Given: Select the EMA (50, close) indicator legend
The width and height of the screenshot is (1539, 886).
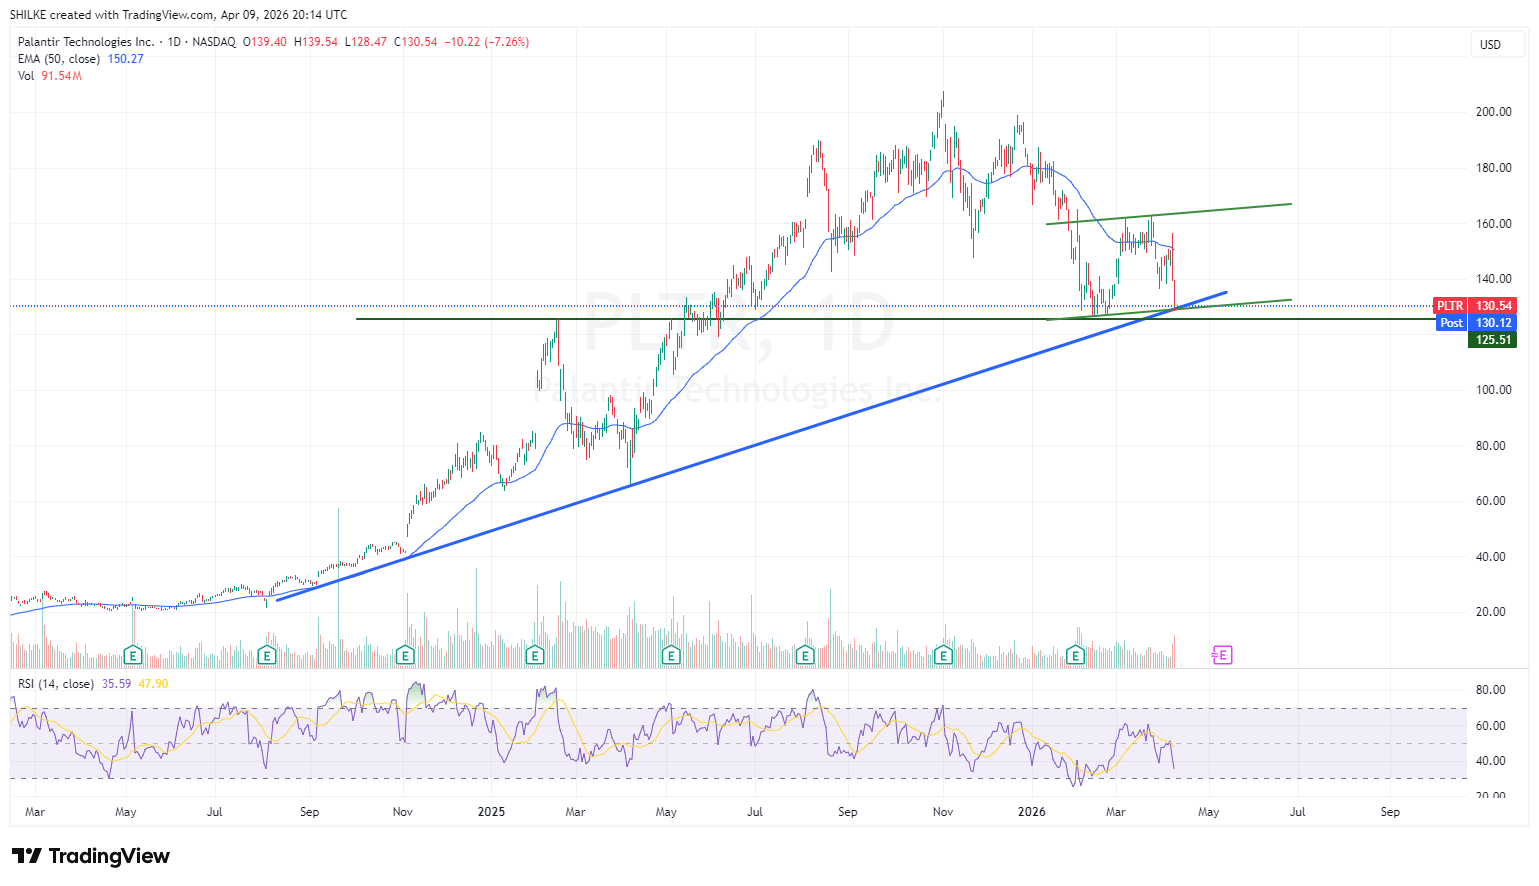Looking at the screenshot, I should click(x=59, y=59).
